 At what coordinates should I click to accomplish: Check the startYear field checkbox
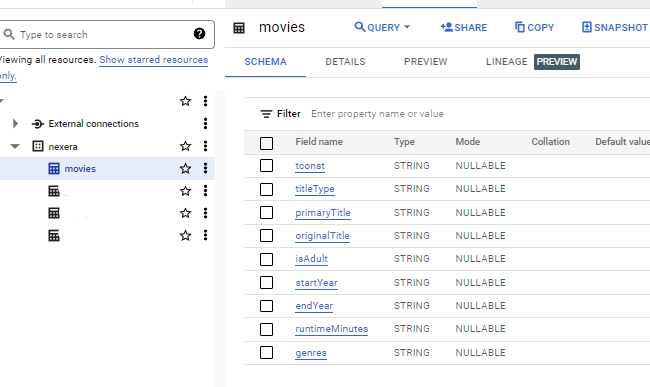coord(267,283)
